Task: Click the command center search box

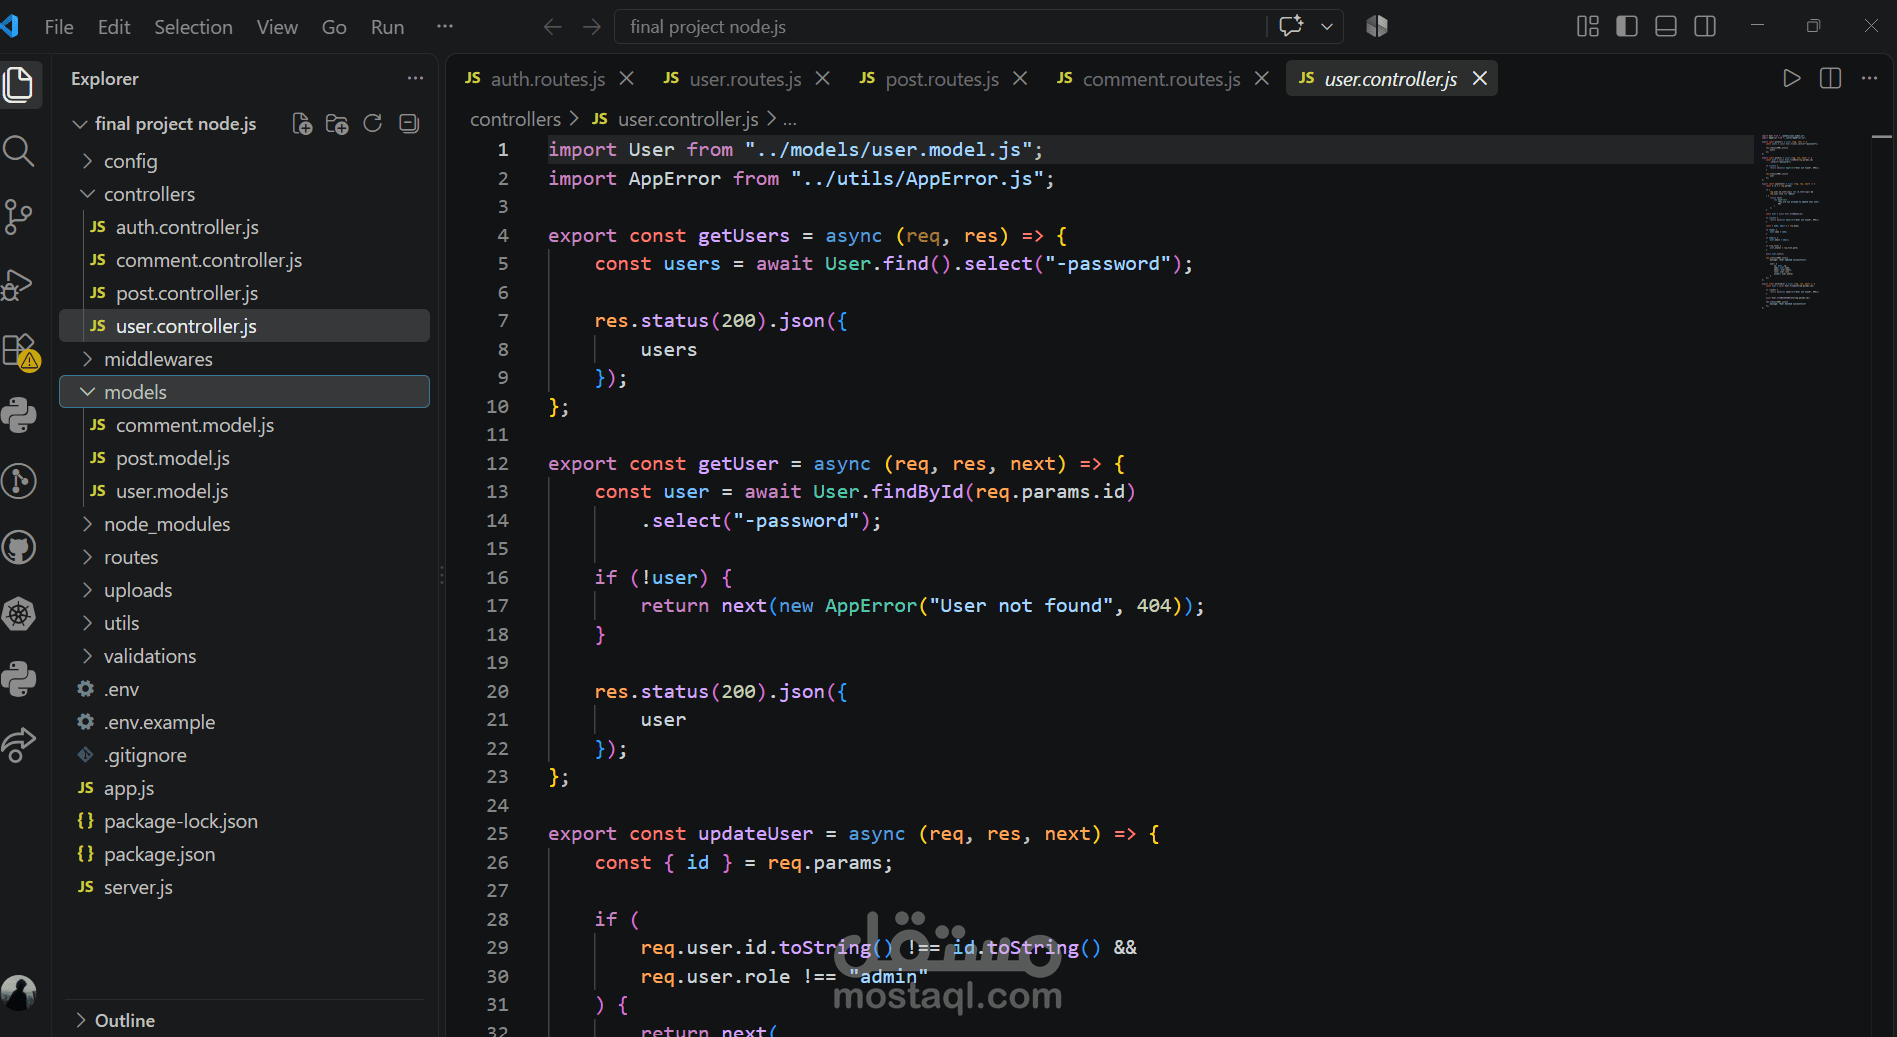Action: (x=940, y=27)
